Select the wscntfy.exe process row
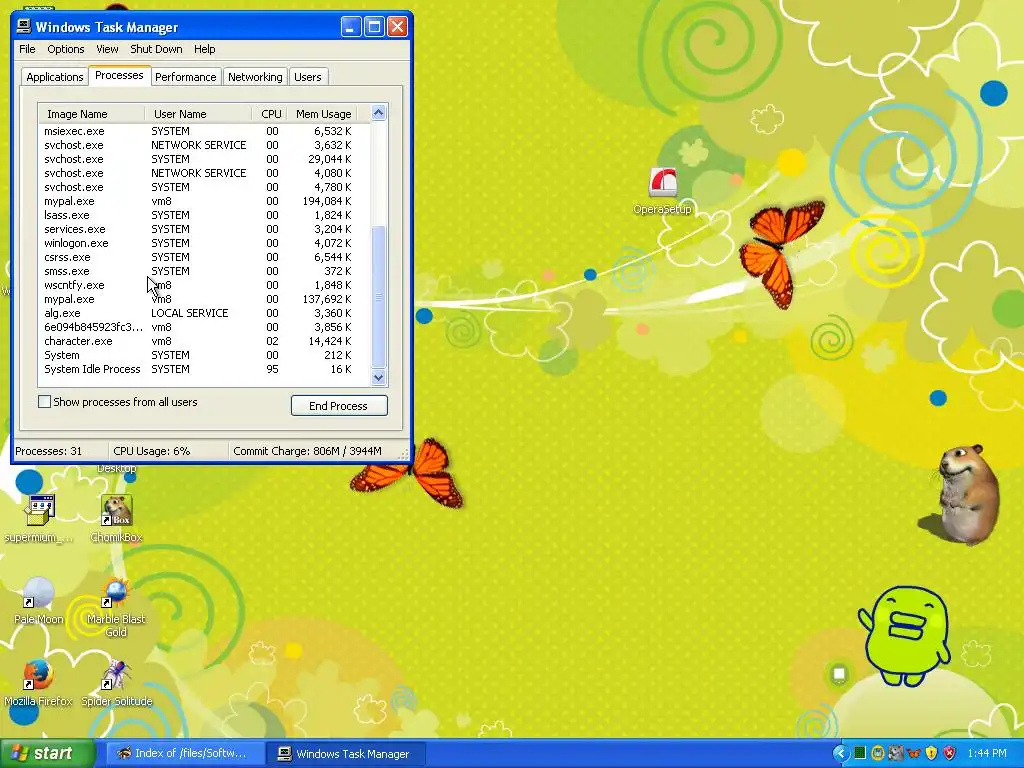This screenshot has width=1024, height=768. click(x=204, y=285)
